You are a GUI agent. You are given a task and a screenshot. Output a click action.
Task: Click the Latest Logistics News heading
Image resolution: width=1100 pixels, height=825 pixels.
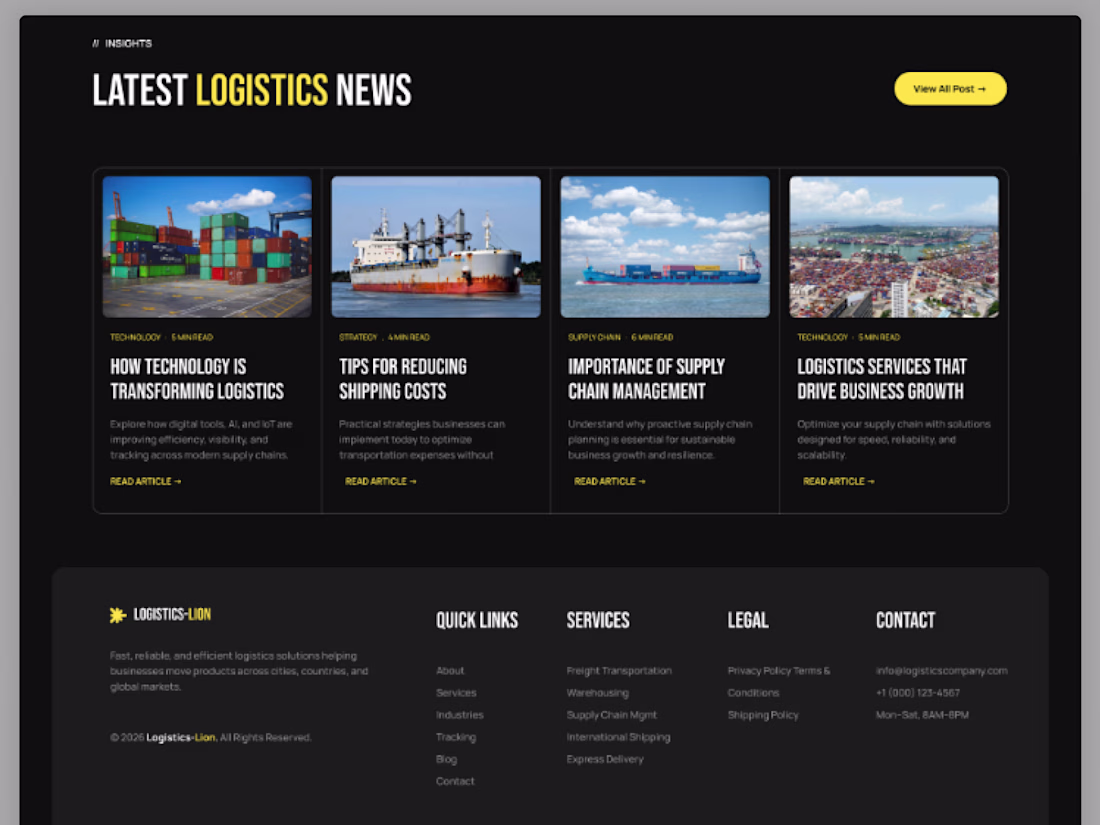pyautogui.click(x=252, y=90)
